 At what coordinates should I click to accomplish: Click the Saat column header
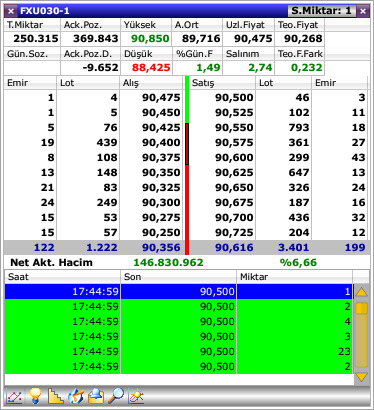pos(62,277)
